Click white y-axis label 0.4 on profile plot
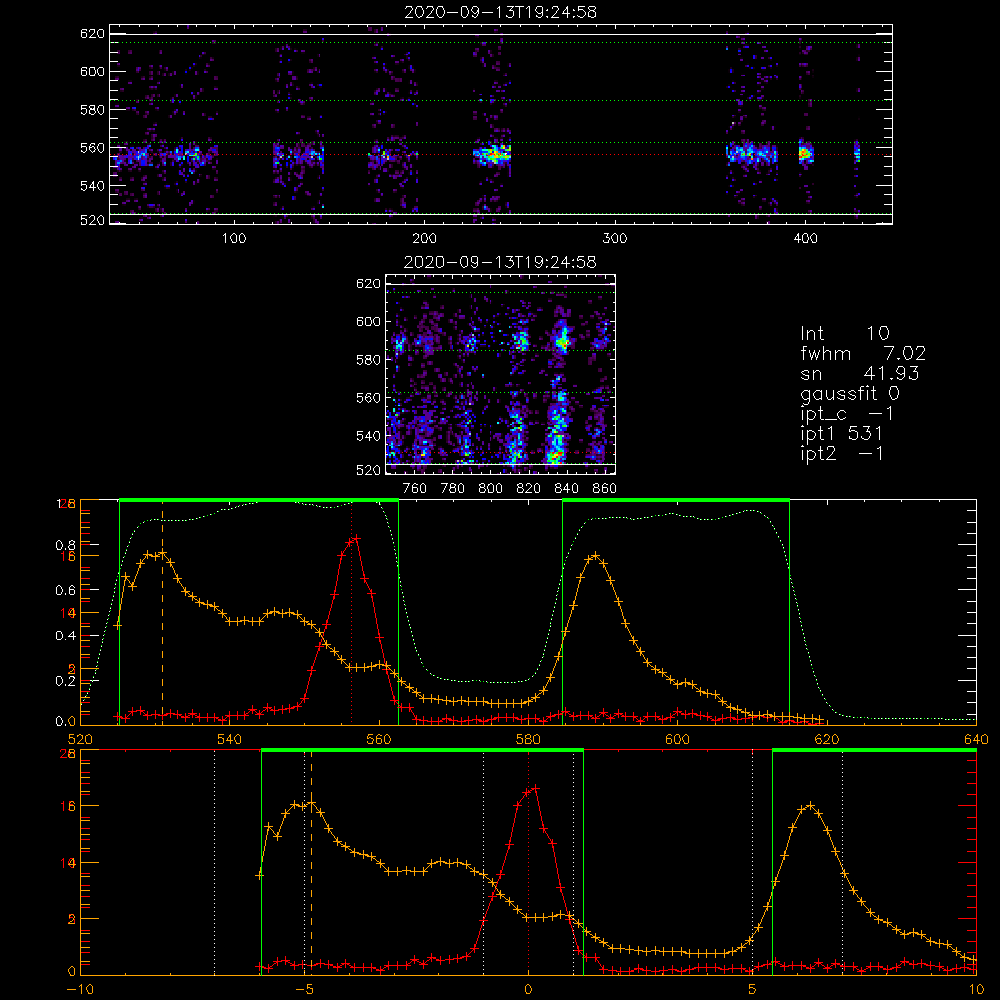 coord(66,636)
